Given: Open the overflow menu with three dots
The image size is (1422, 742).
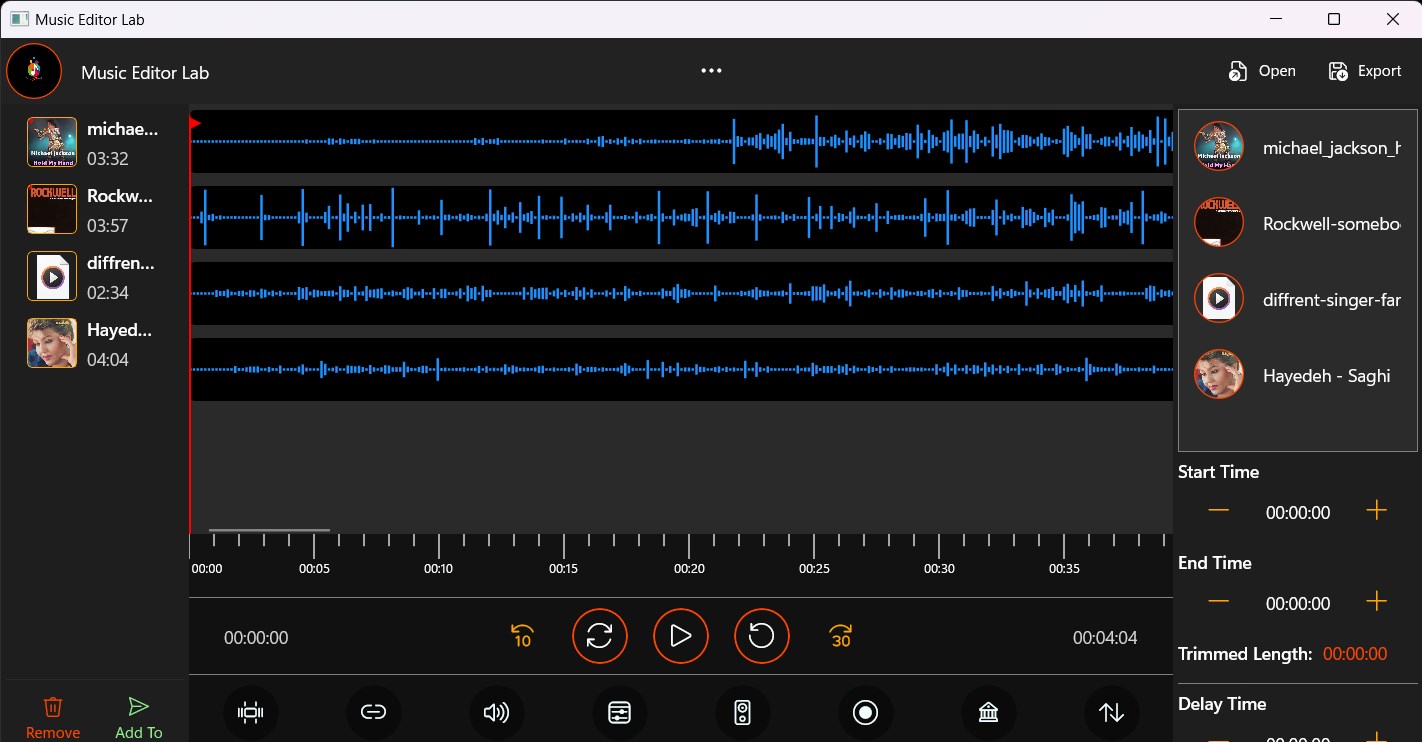Looking at the screenshot, I should [711, 70].
